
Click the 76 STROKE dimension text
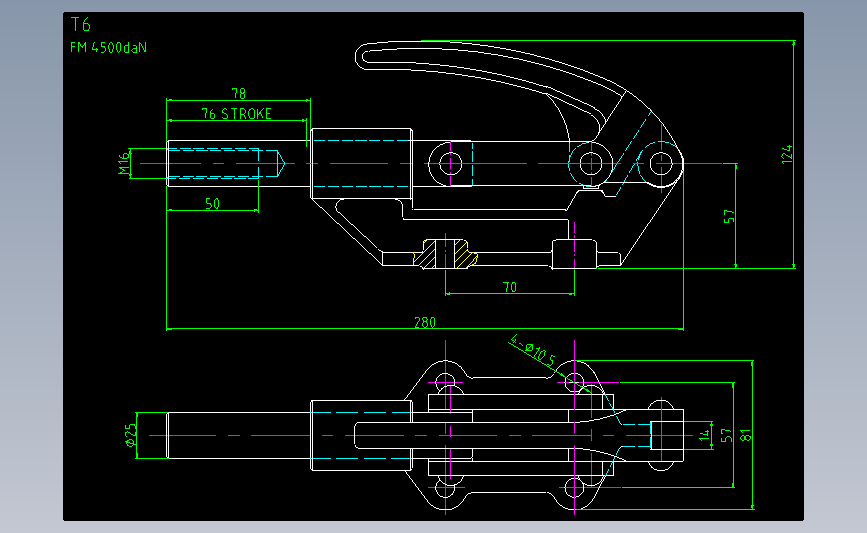coord(236,113)
